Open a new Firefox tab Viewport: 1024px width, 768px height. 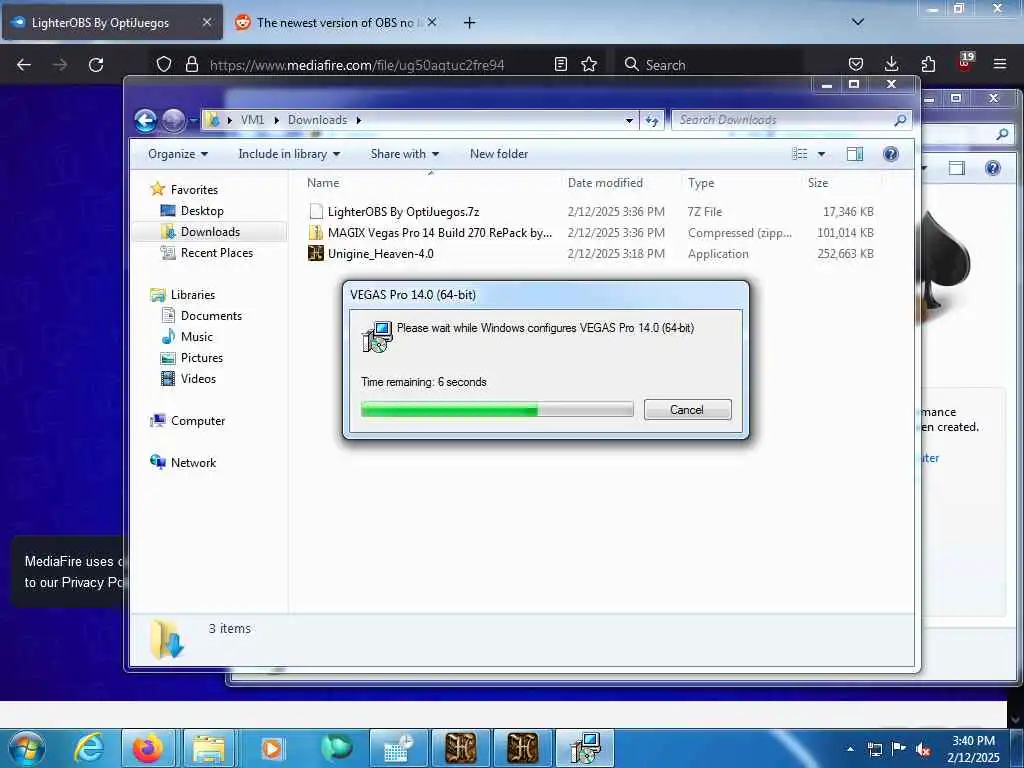click(469, 23)
